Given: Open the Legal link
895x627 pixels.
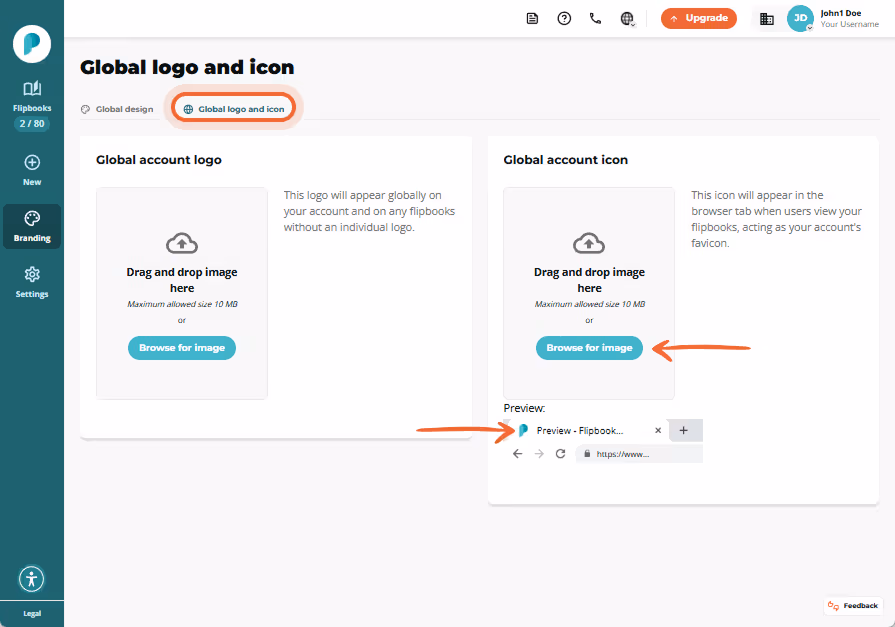Looking at the screenshot, I should [x=32, y=613].
